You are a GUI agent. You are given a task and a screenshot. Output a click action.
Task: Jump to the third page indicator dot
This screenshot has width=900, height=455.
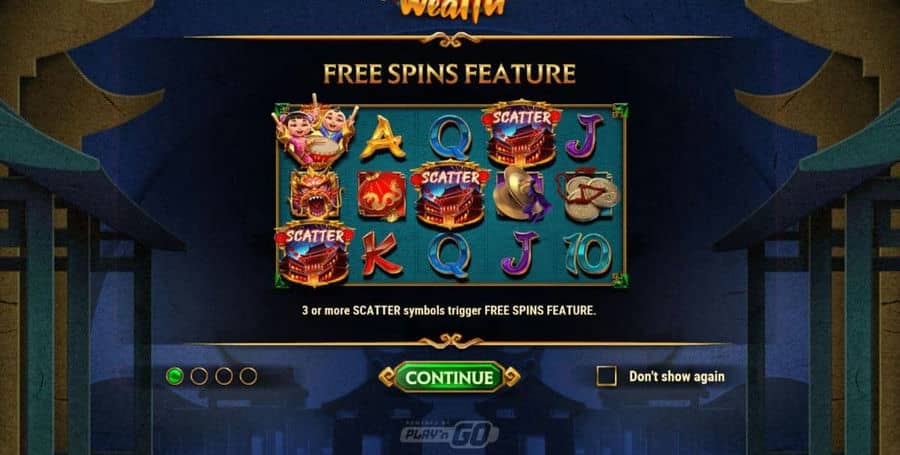(224, 376)
